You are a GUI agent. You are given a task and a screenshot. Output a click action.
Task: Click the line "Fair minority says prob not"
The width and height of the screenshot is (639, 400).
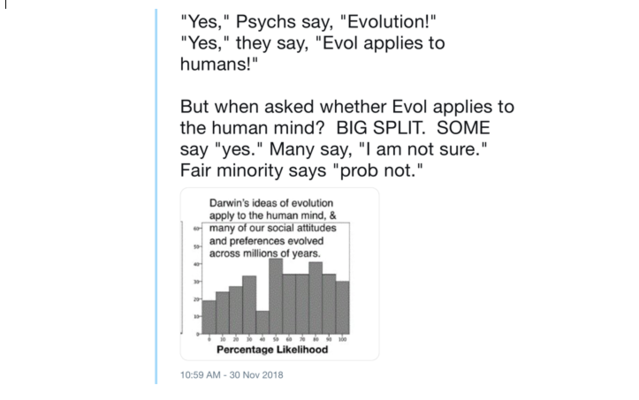(x=302, y=170)
